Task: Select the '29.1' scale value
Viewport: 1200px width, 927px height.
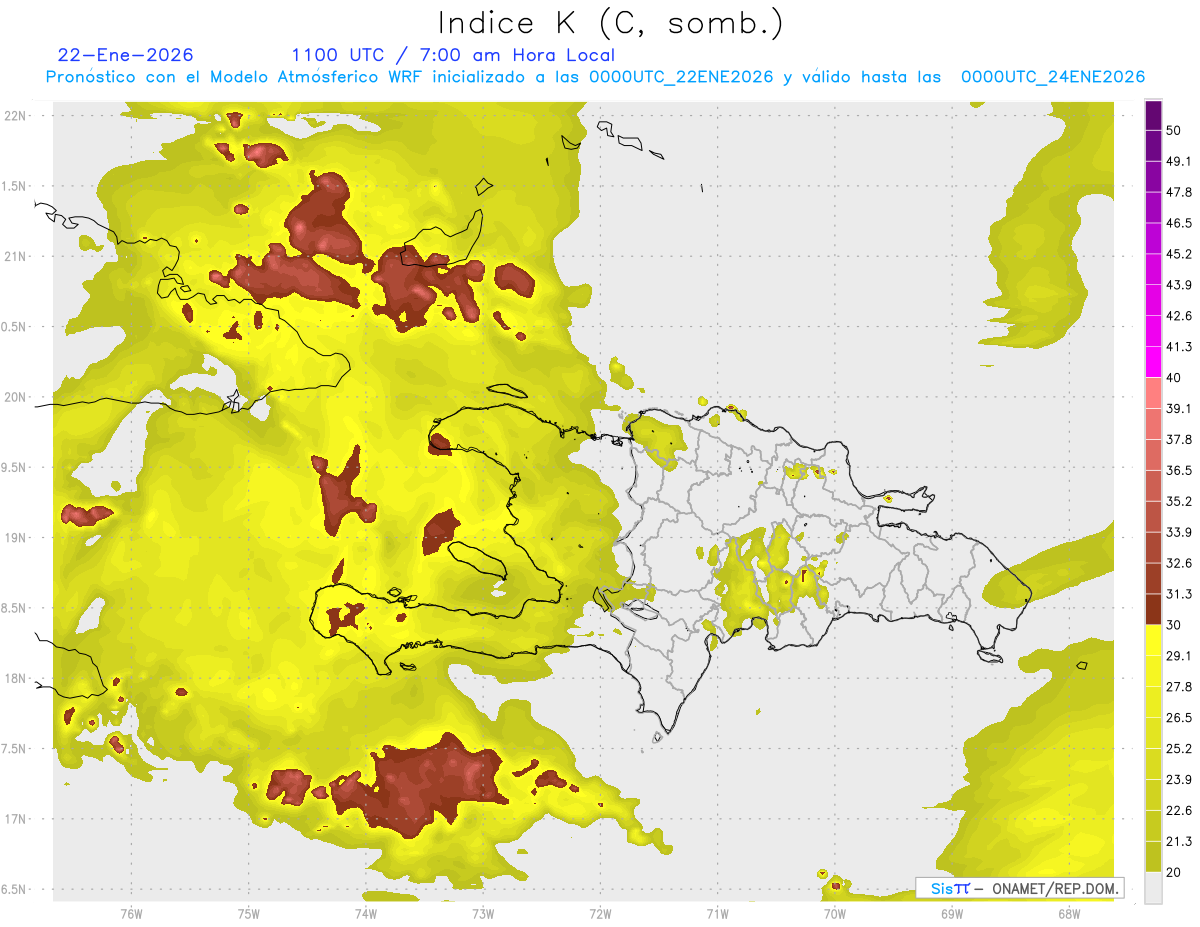Action: point(1179,656)
